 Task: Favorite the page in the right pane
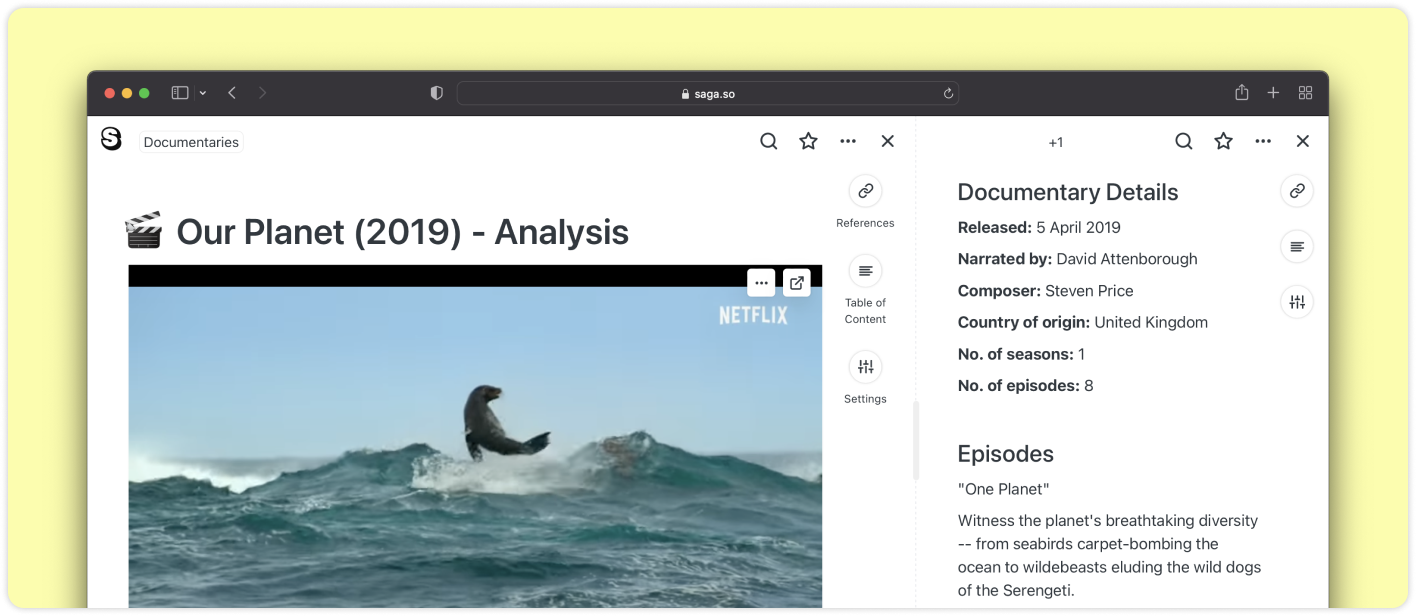point(1223,142)
